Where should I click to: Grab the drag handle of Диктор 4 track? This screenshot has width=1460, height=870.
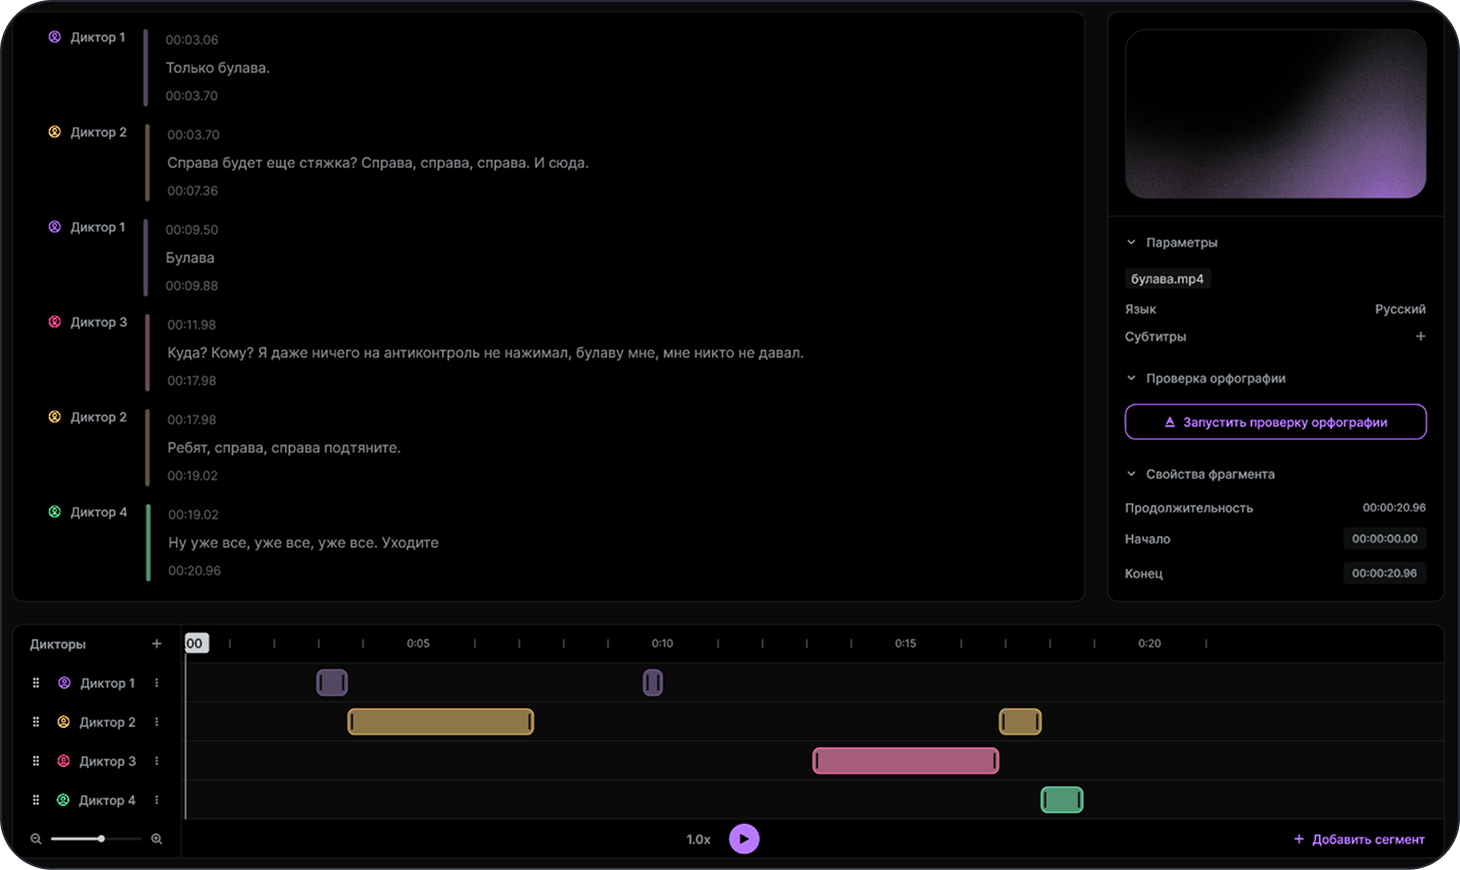(36, 800)
